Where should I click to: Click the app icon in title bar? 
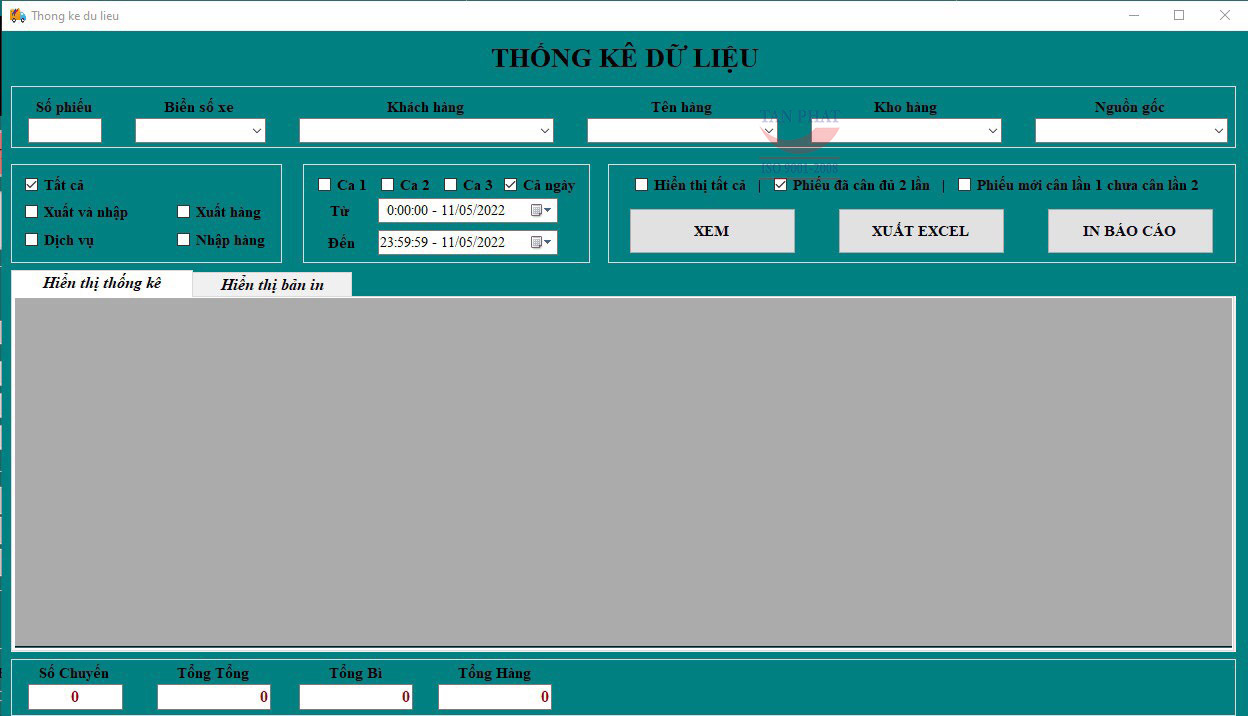pos(17,15)
